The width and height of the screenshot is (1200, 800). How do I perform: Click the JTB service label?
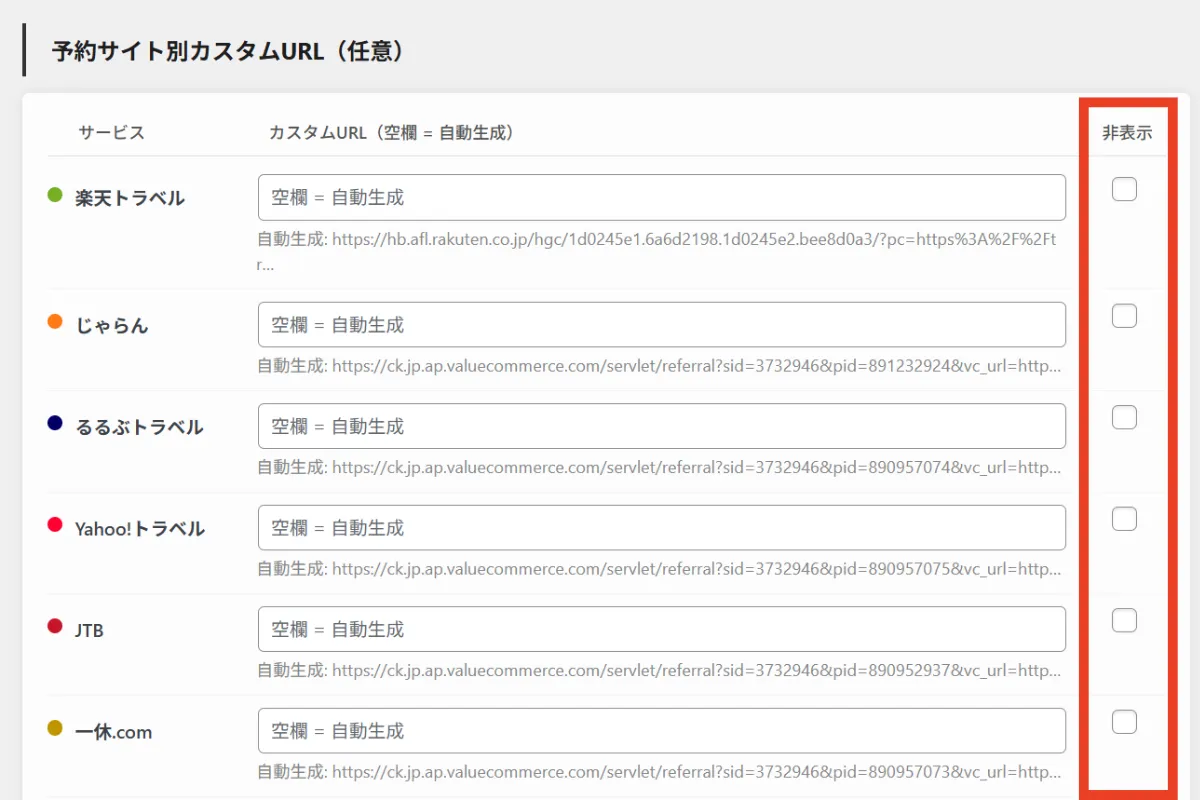pos(89,631)
